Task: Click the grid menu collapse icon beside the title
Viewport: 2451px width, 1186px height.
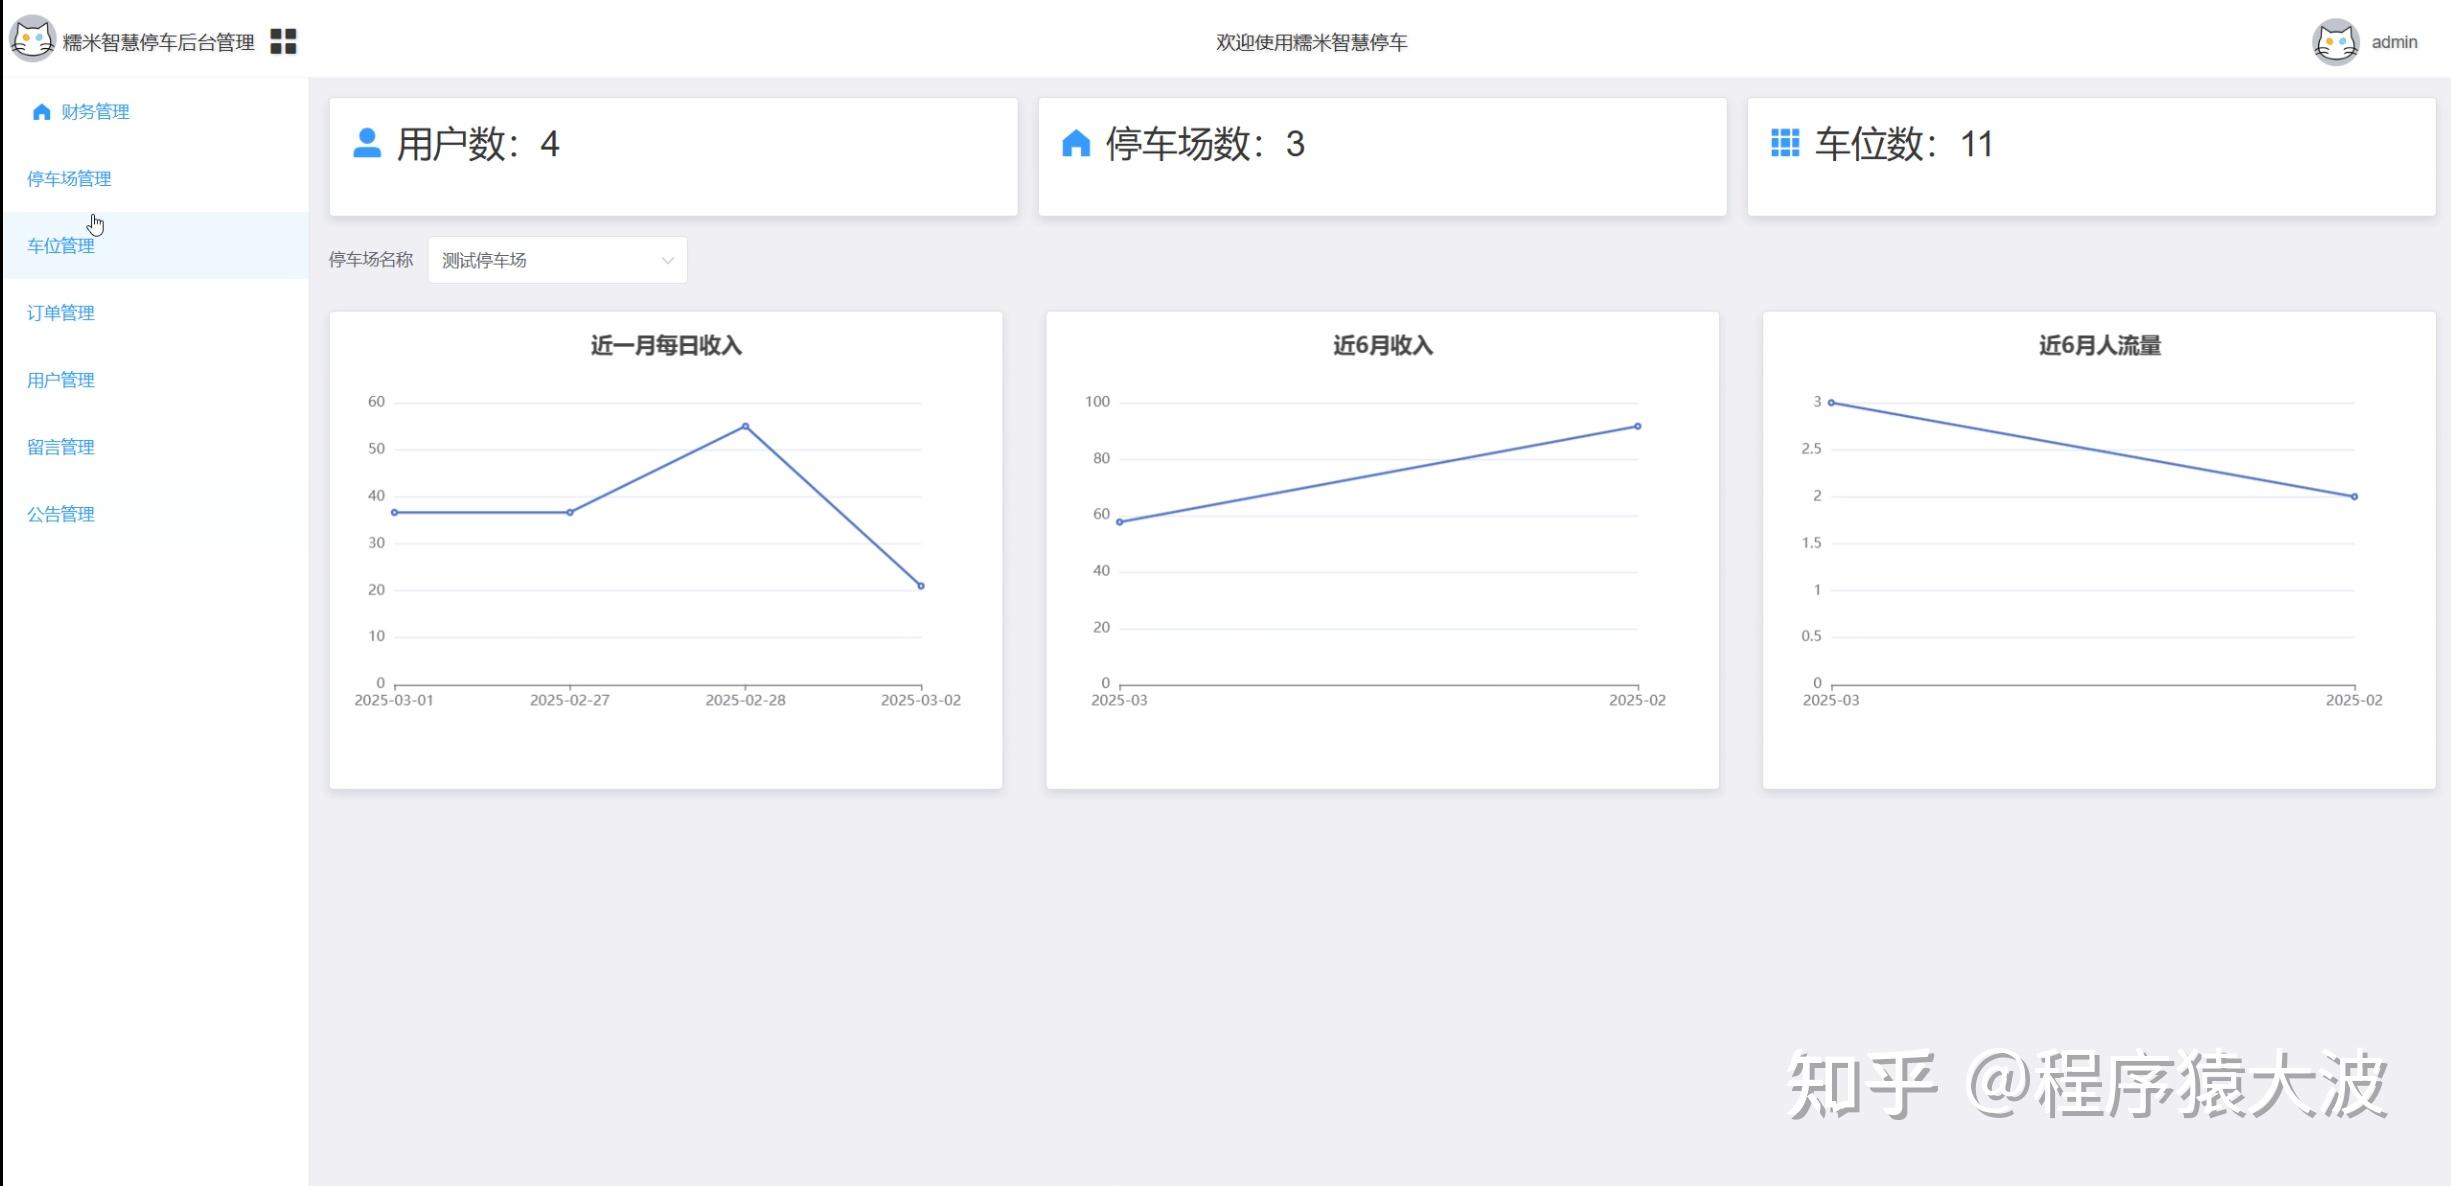Action: tap(284, 41)
